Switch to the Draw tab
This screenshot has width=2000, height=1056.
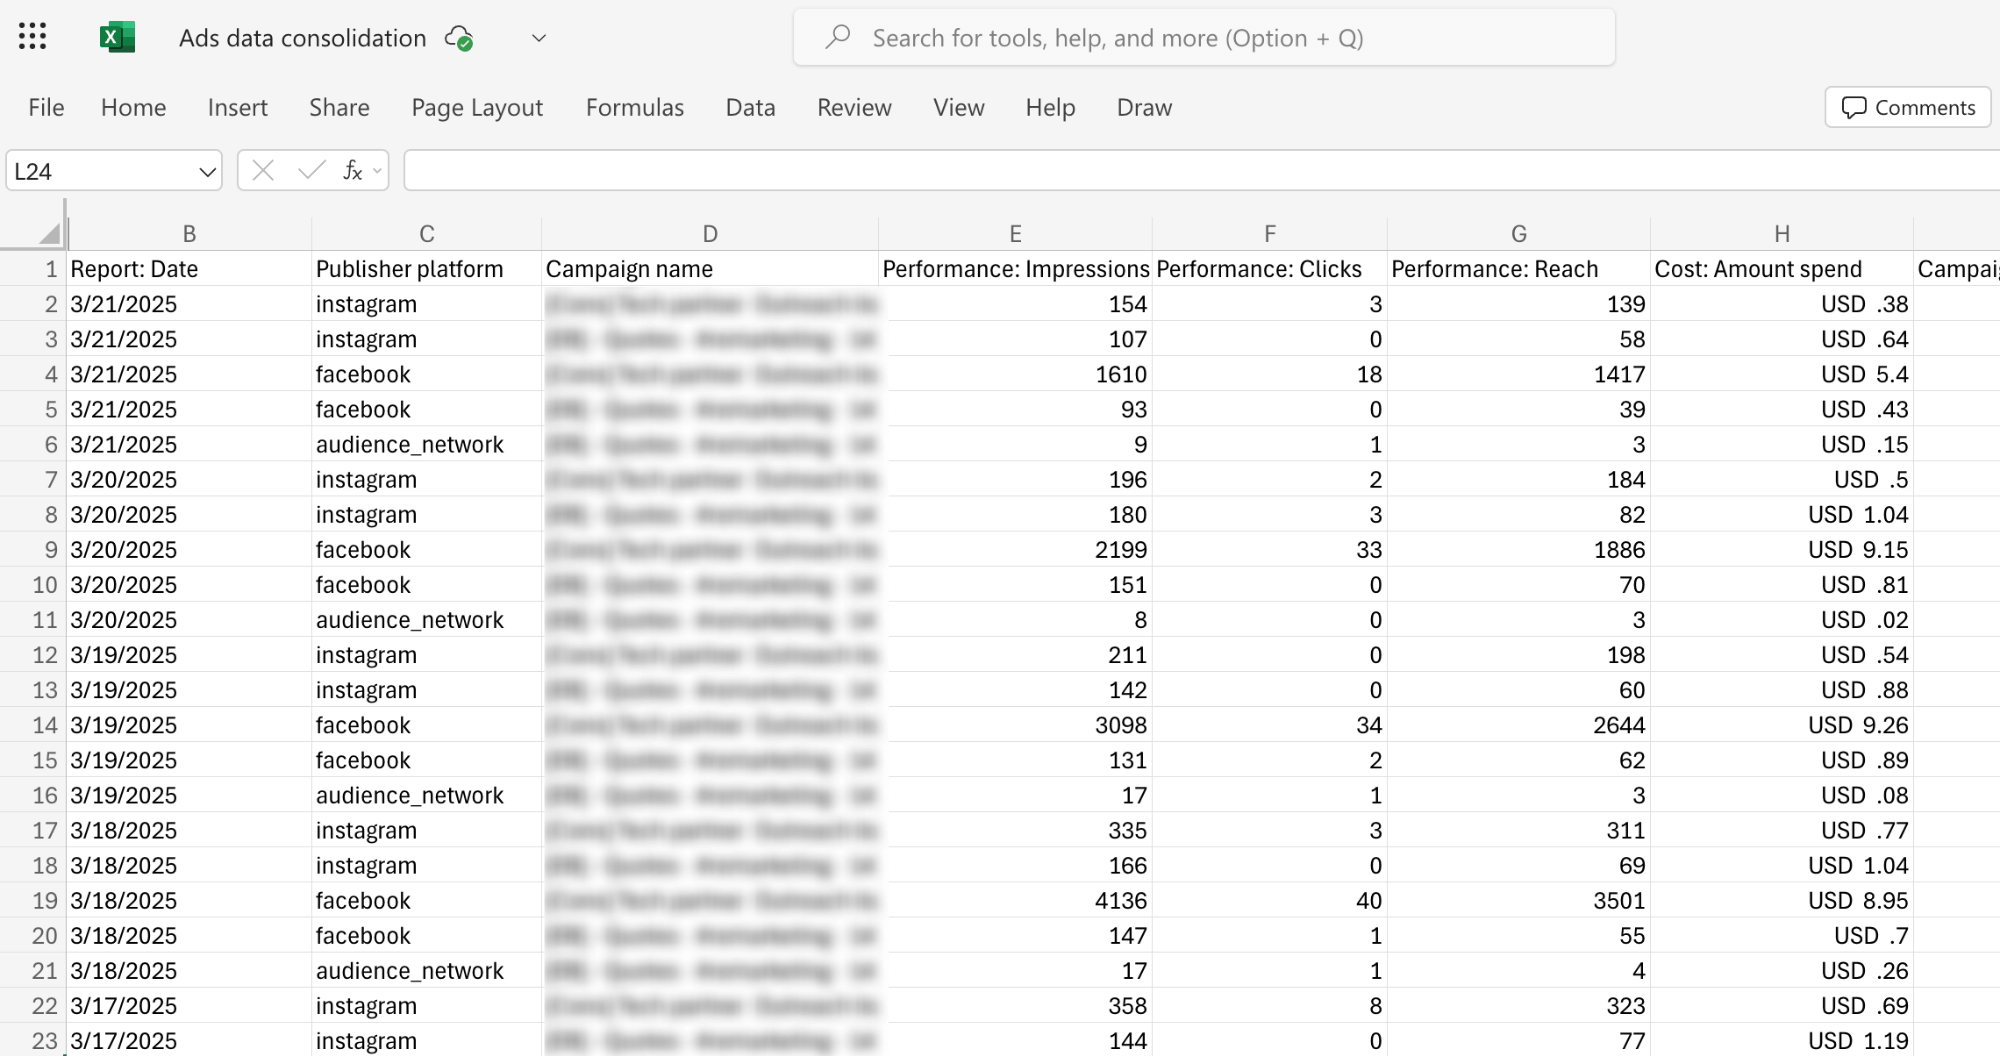pyautogui.click(x=1143, y=107)
